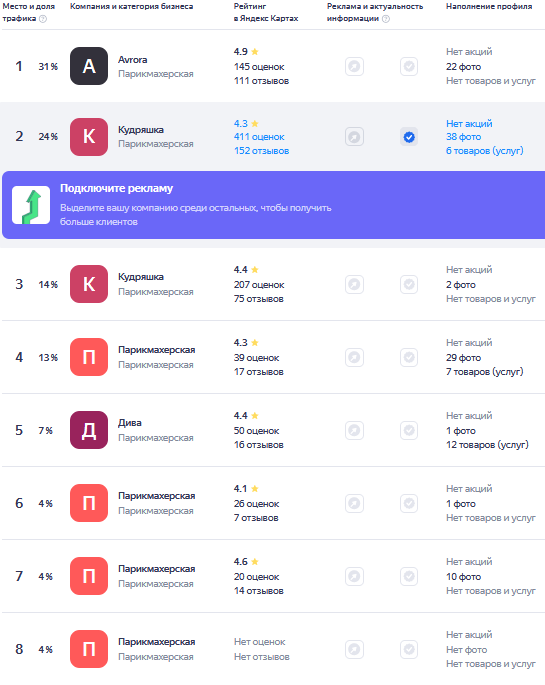Open the '152 отзывов' link

click(x=261, y=151)
